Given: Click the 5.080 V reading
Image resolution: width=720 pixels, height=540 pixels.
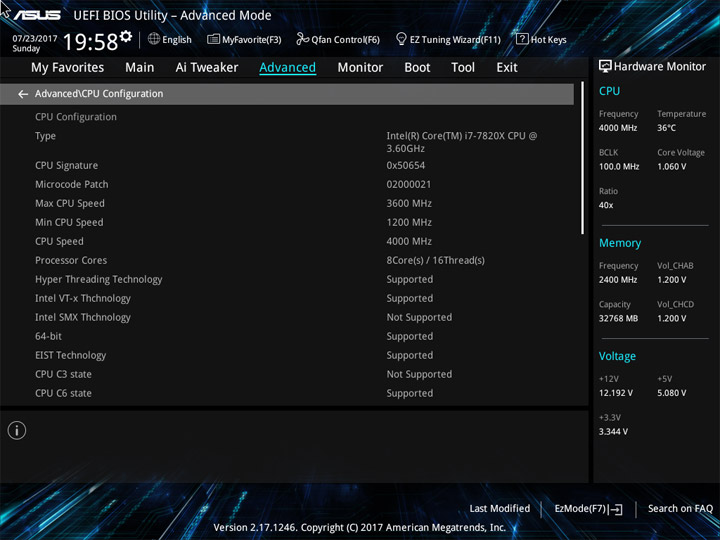Looking at the screenshot, I should click(671, 393).
